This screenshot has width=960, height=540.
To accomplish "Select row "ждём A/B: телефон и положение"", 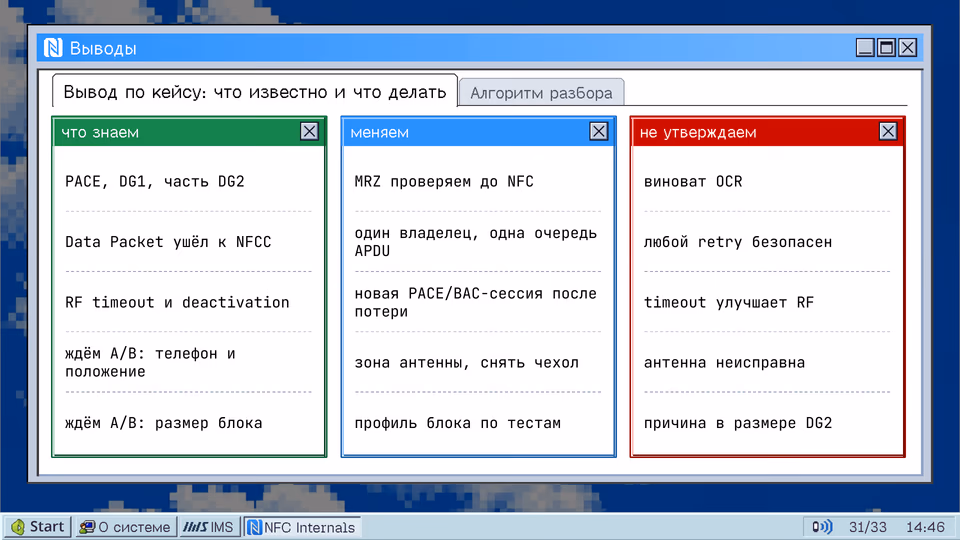I will (x=189, y=362).
